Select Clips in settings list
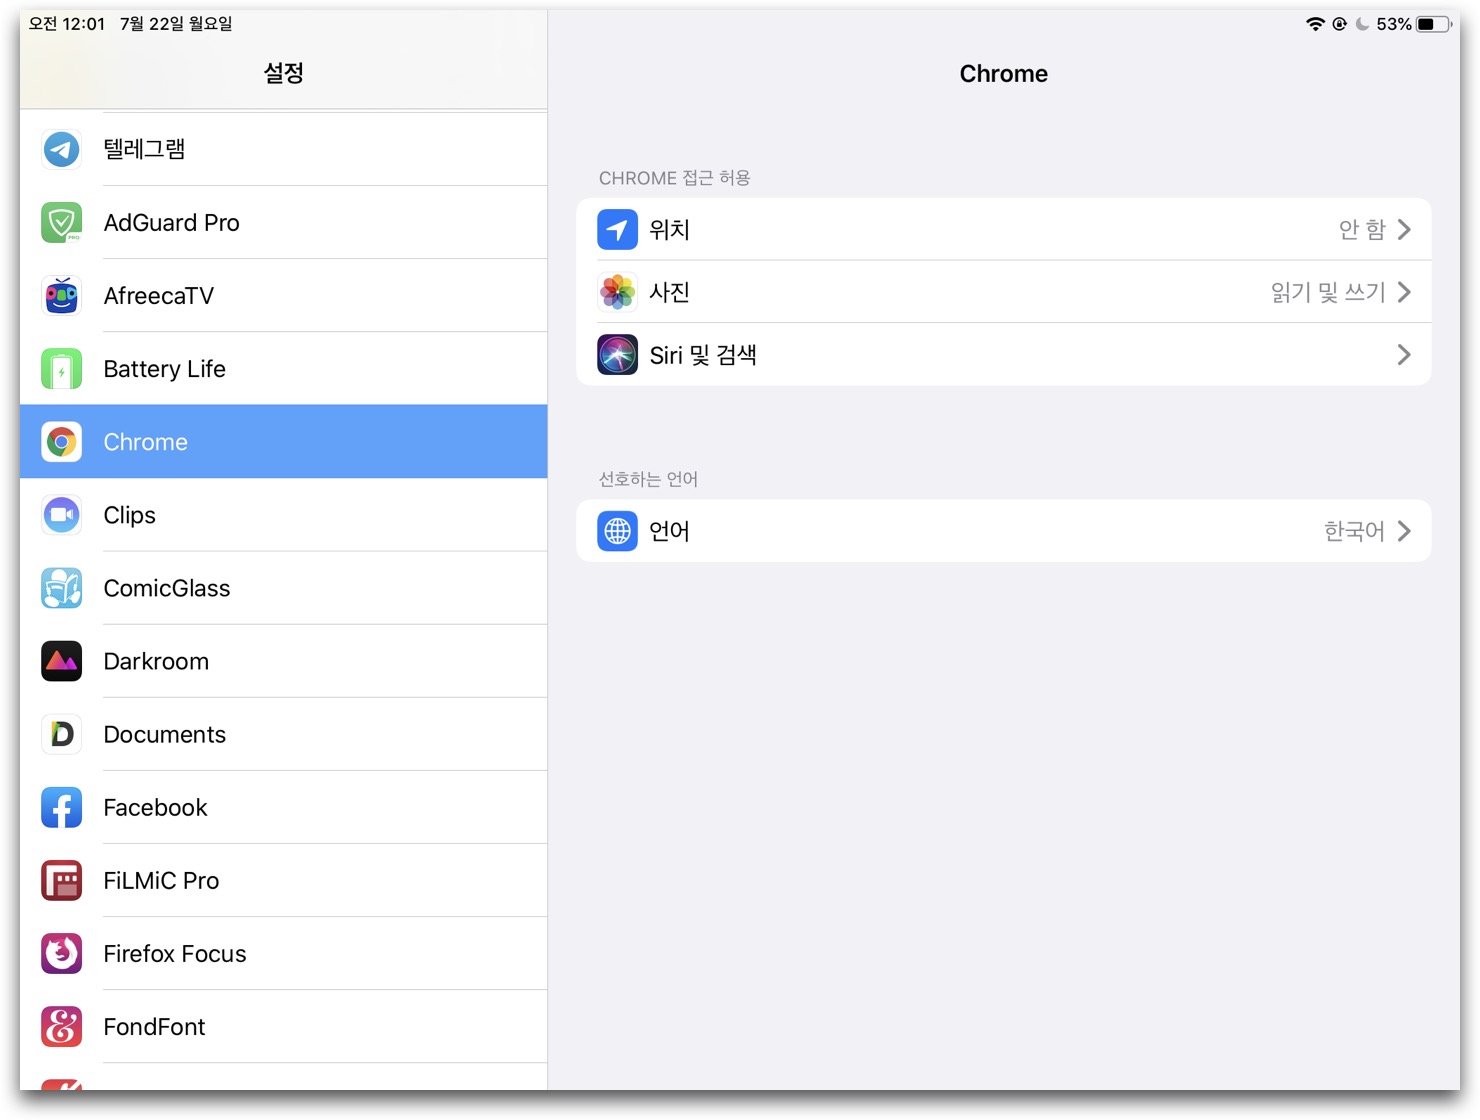The width and height of the screenshot is (1480, 1120). (x=283, y=515)
